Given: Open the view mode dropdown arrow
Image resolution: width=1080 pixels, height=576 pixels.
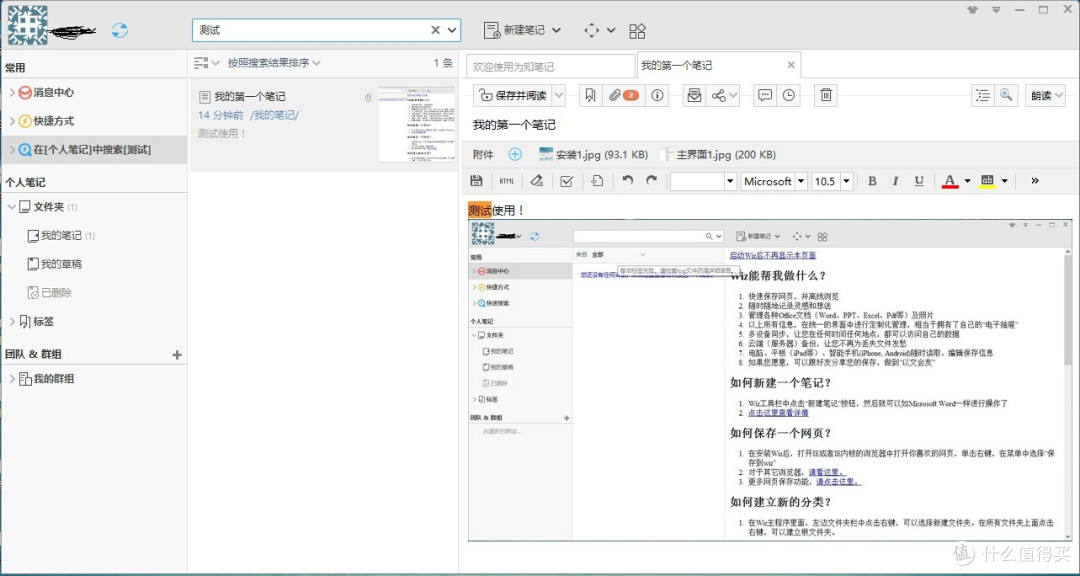Looking at the screenshot, I should click(x=610, y=30).
